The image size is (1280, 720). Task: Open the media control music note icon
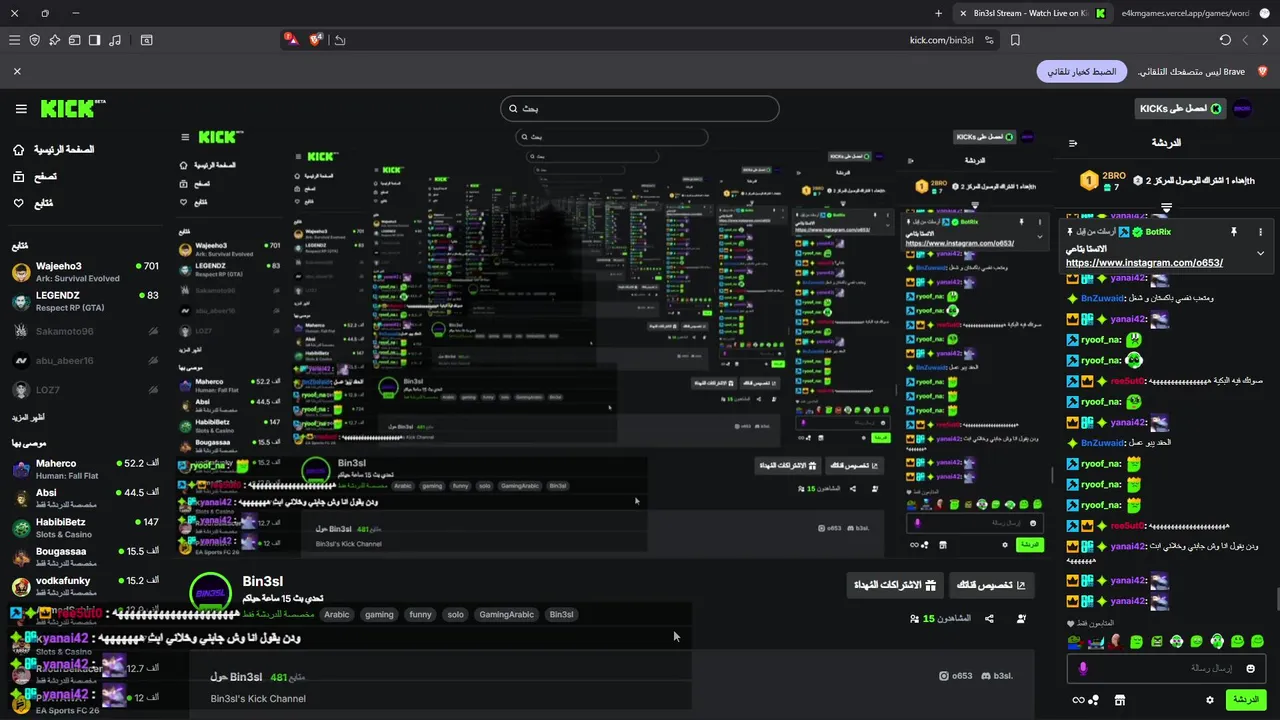click(114, 40)
